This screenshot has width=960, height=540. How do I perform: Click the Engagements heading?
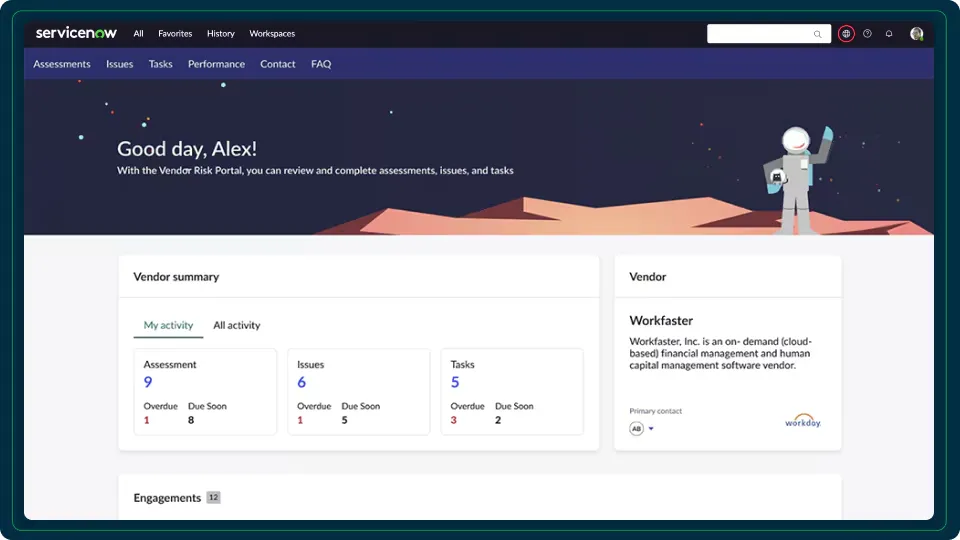point(167,498)
